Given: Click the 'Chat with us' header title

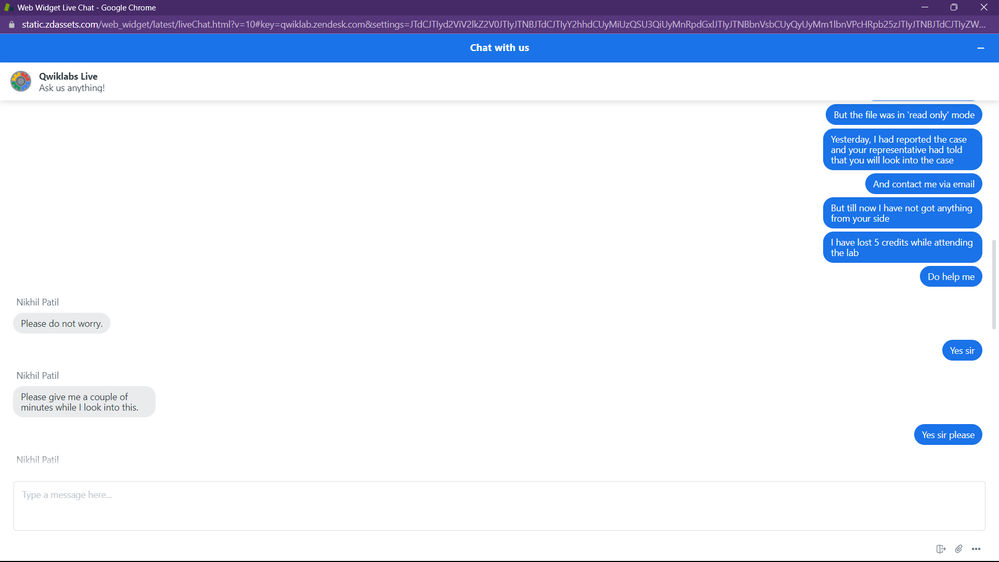Looking at the screenshot, I should coord(500,48).
